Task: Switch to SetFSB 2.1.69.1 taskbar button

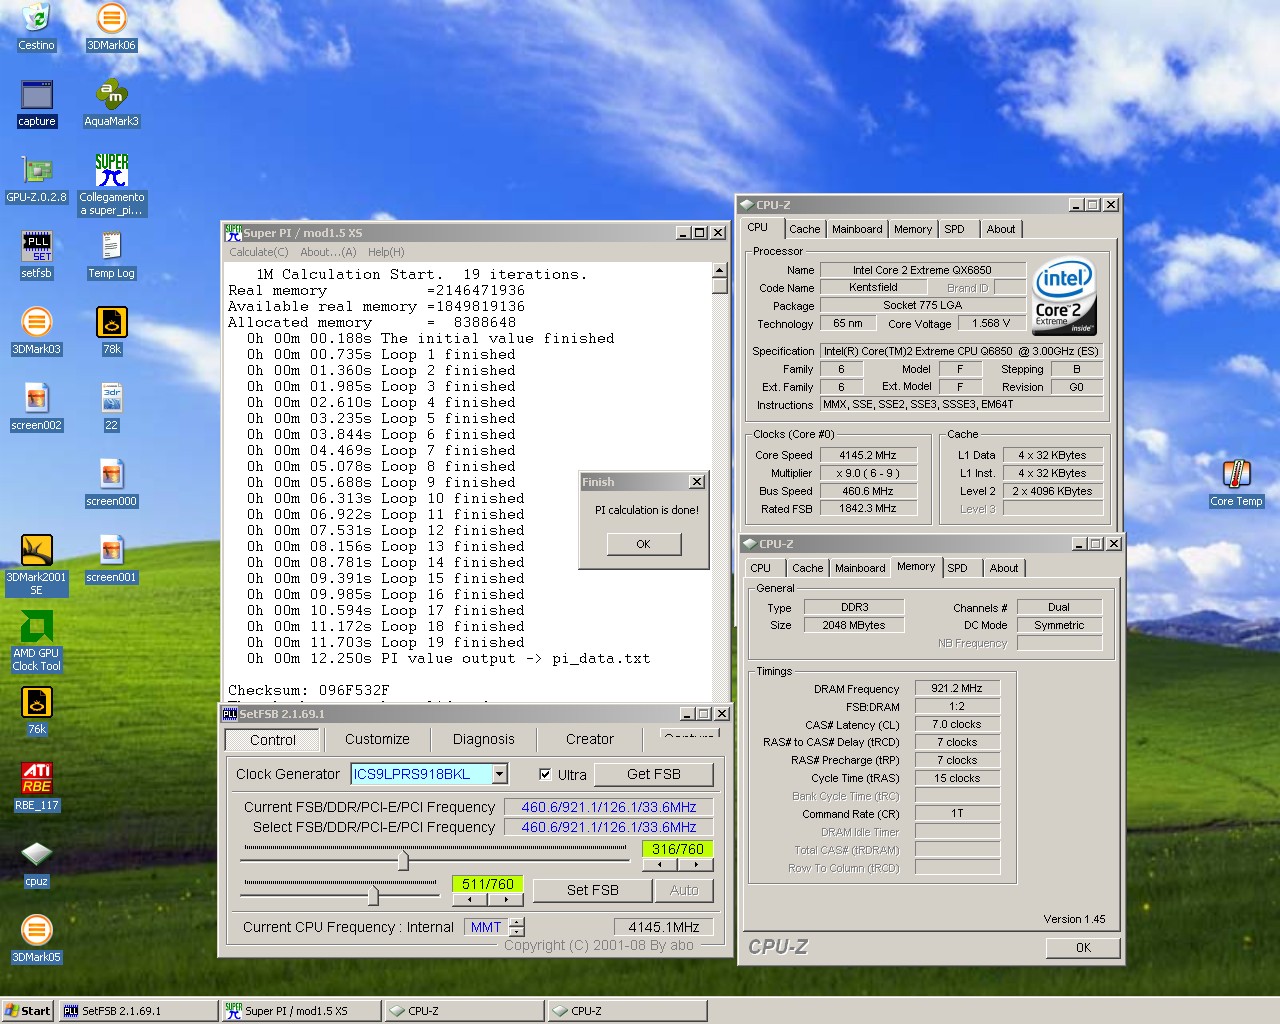Action: (x=138, y=1011)
